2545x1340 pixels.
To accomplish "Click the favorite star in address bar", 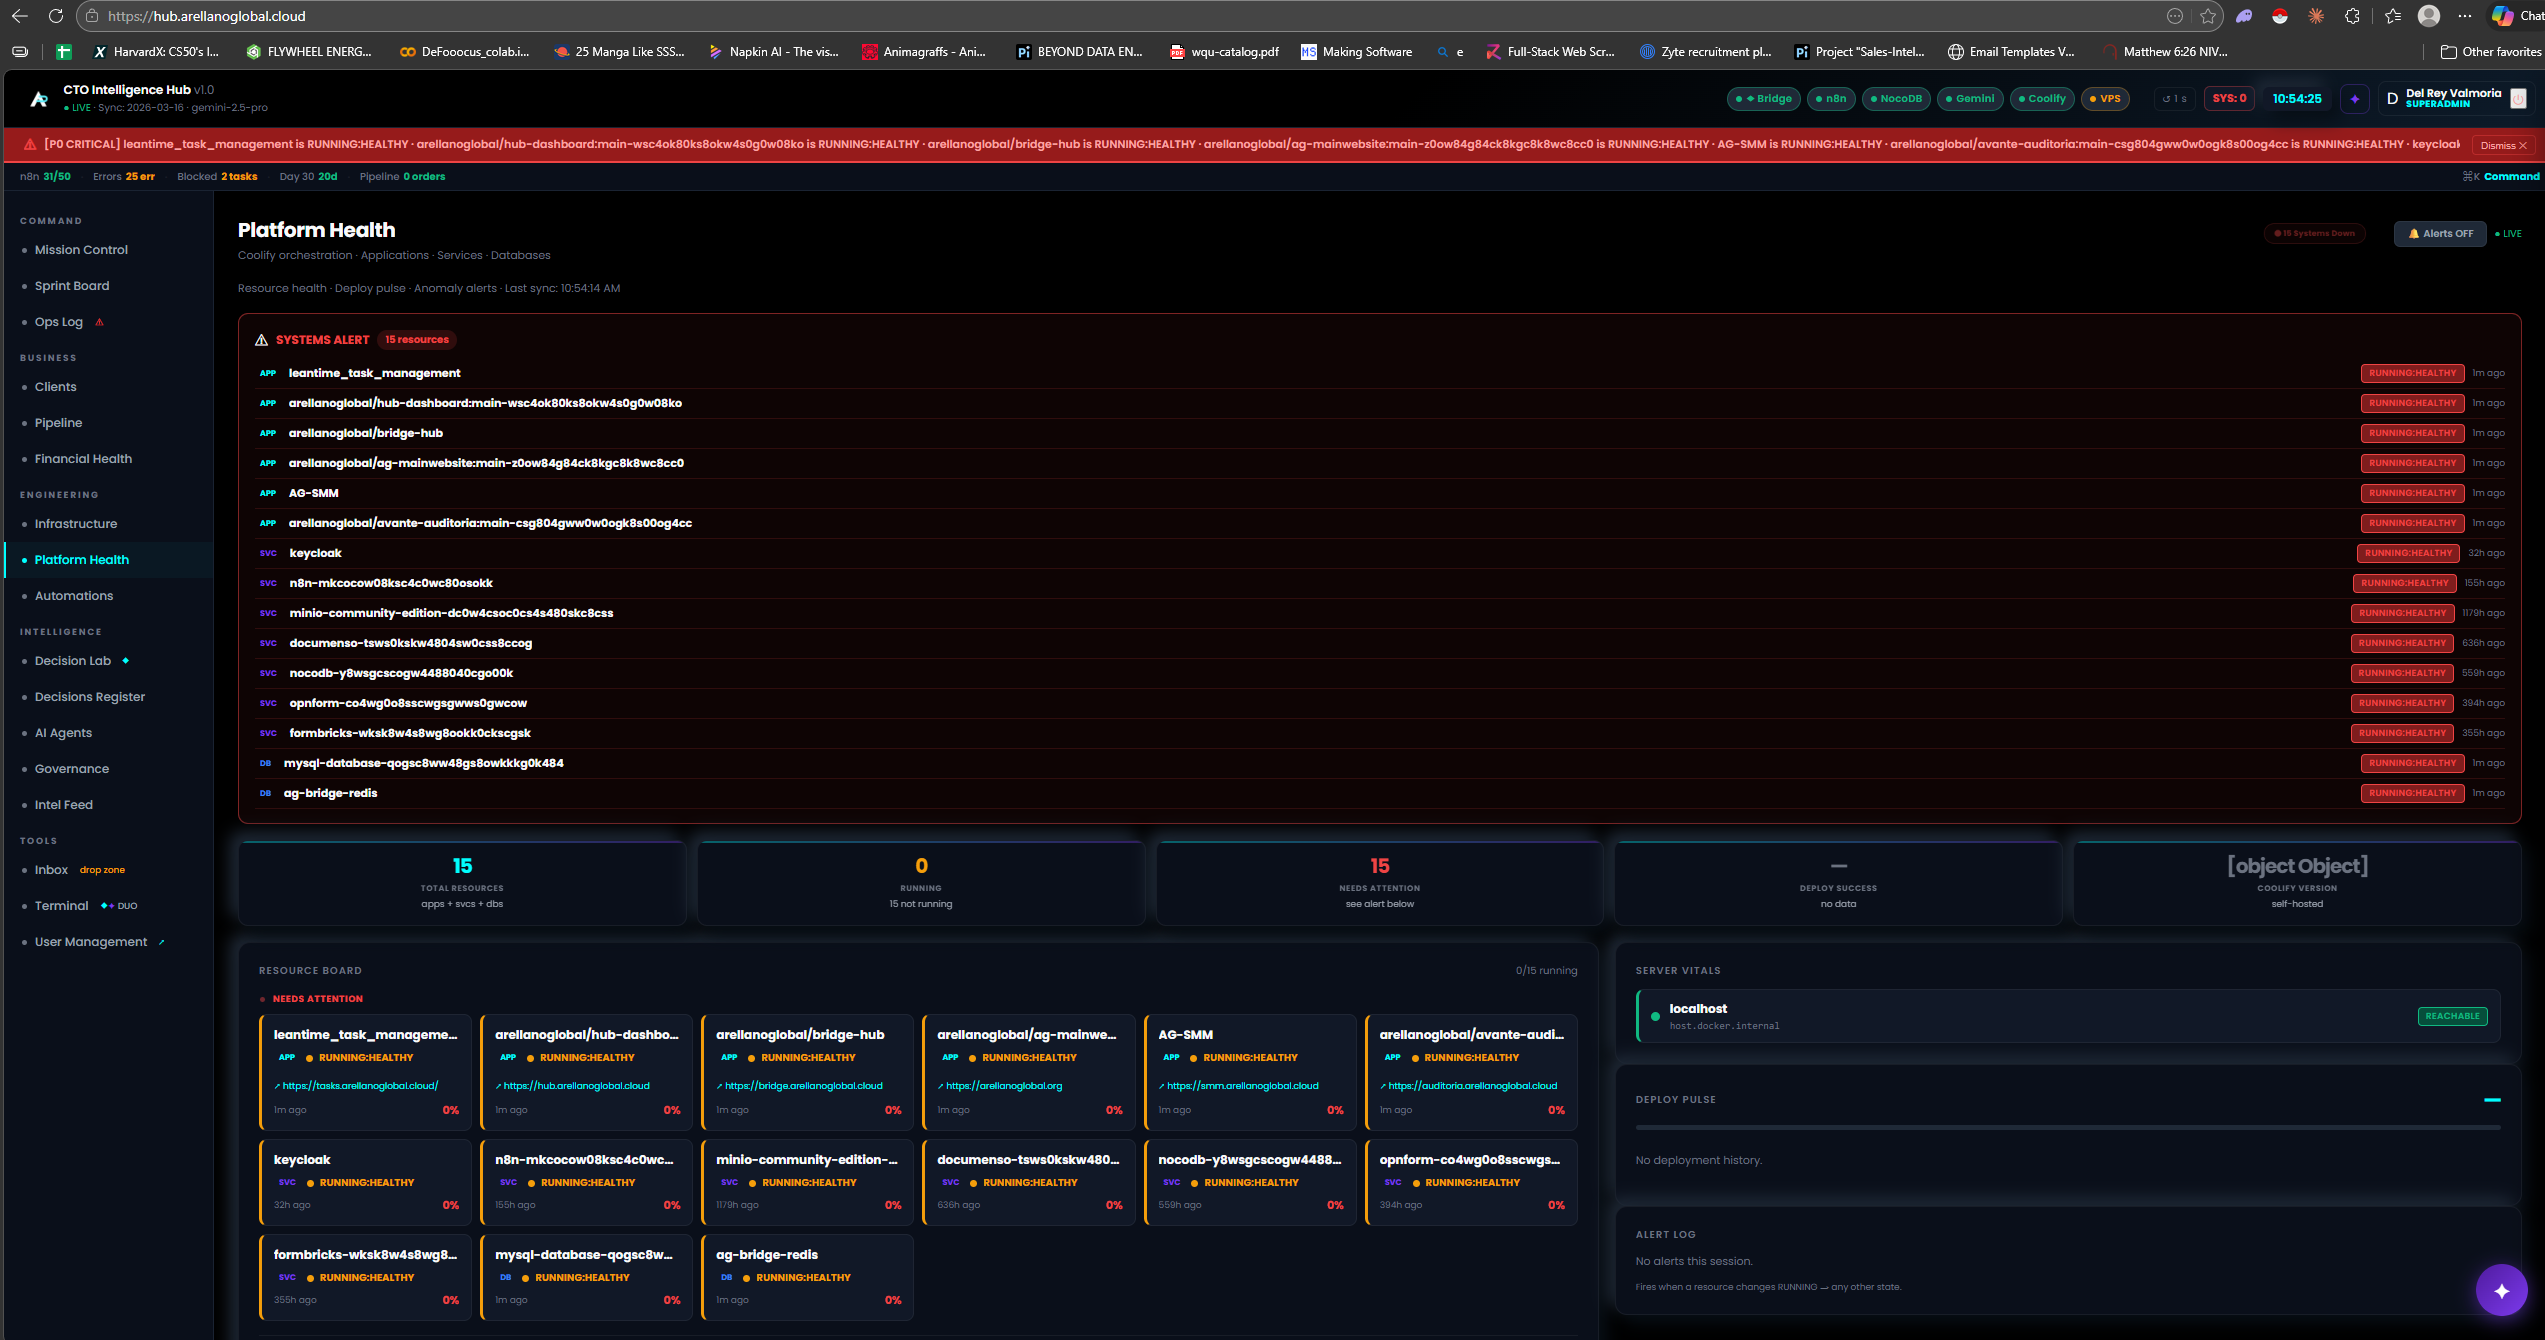I will pos(2208,16).
